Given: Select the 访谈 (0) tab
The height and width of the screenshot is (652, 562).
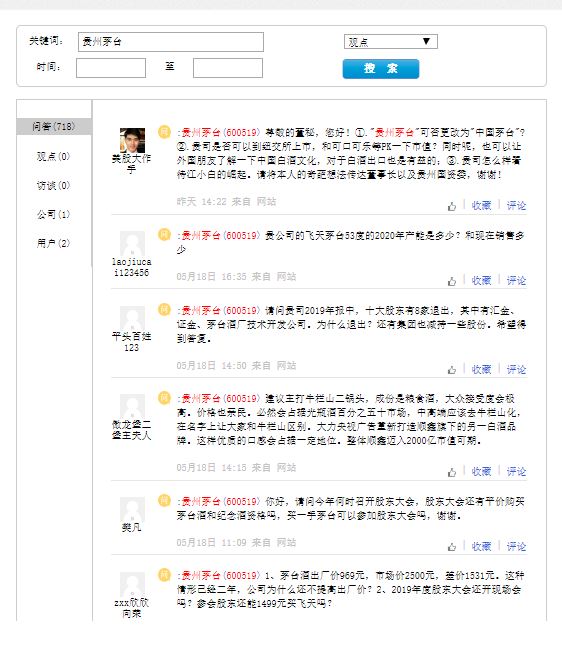Looking at the screenshot, I should point(54,185).
